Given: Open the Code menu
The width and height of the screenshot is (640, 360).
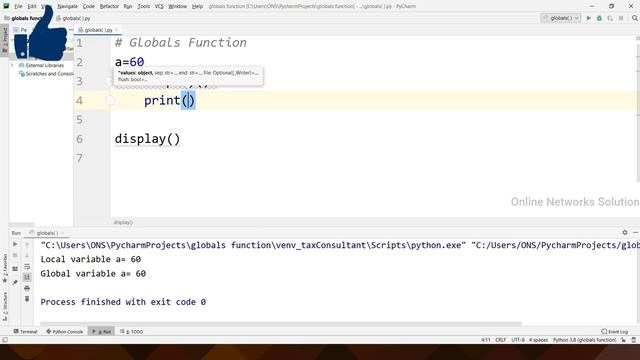Looking at the screenshot, I should pos(89,6).
